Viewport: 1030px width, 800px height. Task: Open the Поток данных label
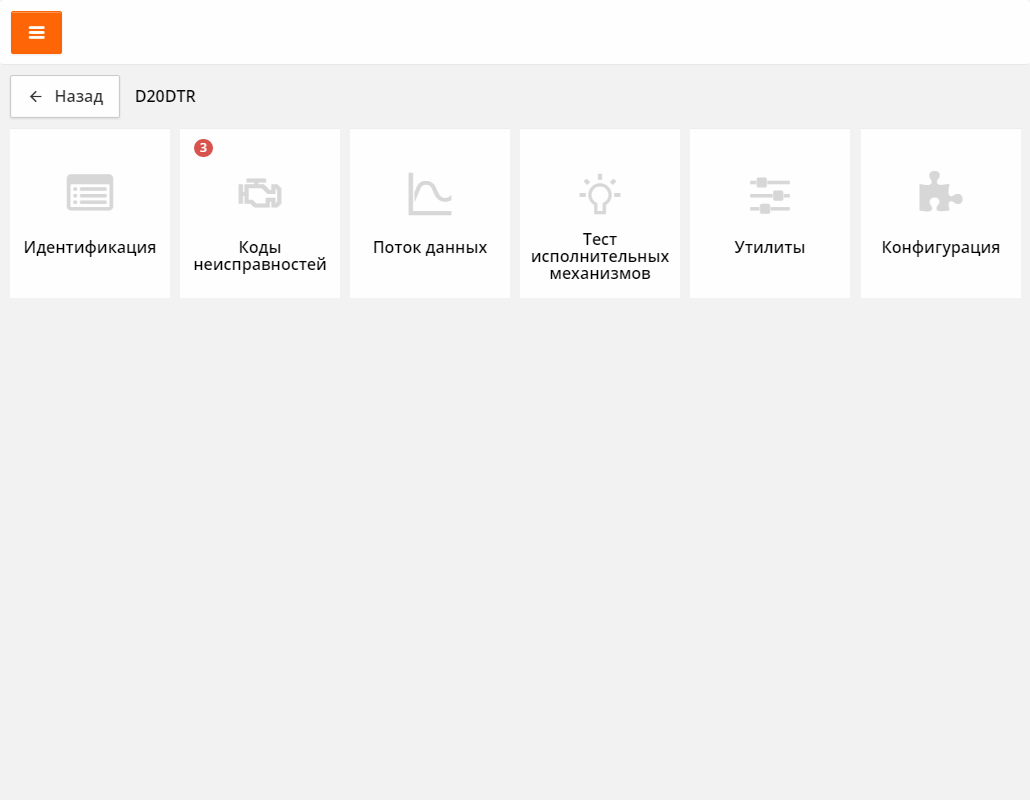pyautogui.click(x=430, y=248)
